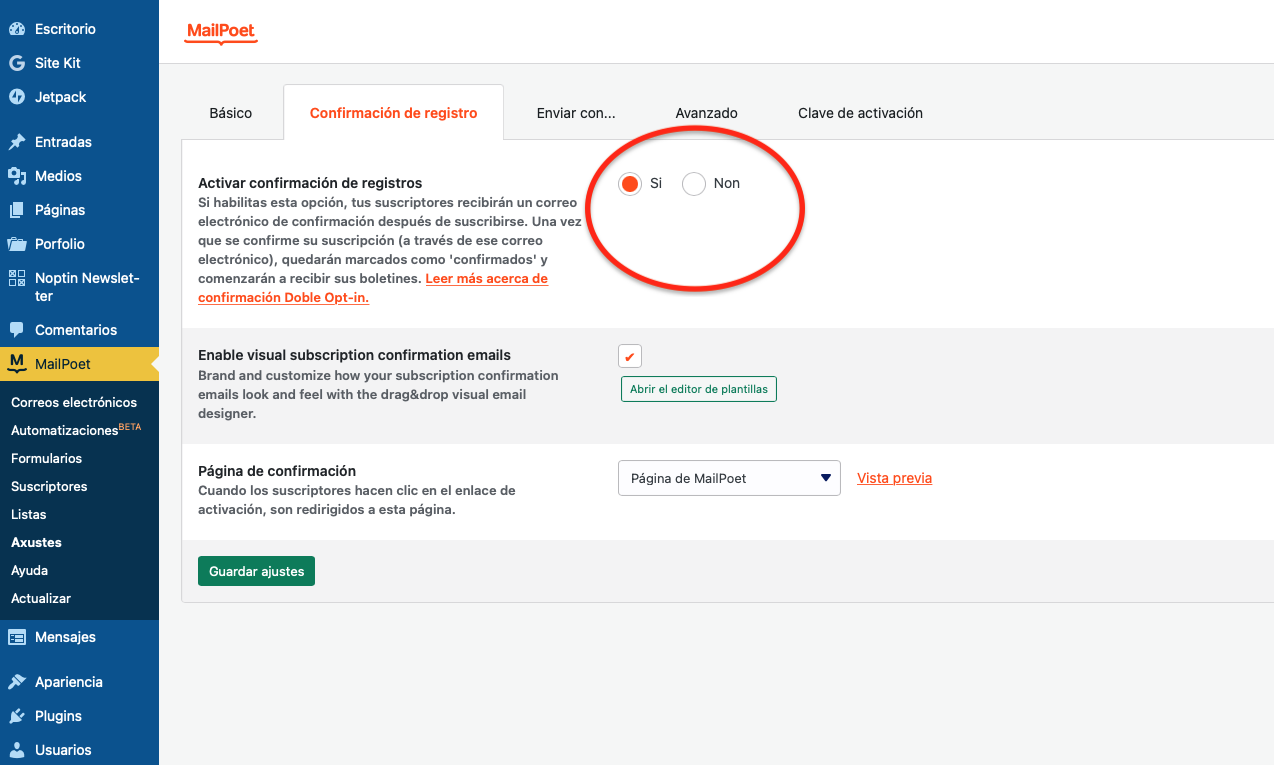The width and height of the screenshot is (1274, 765).
Task: Open Listas submenu item
Action: pos(29,514)
